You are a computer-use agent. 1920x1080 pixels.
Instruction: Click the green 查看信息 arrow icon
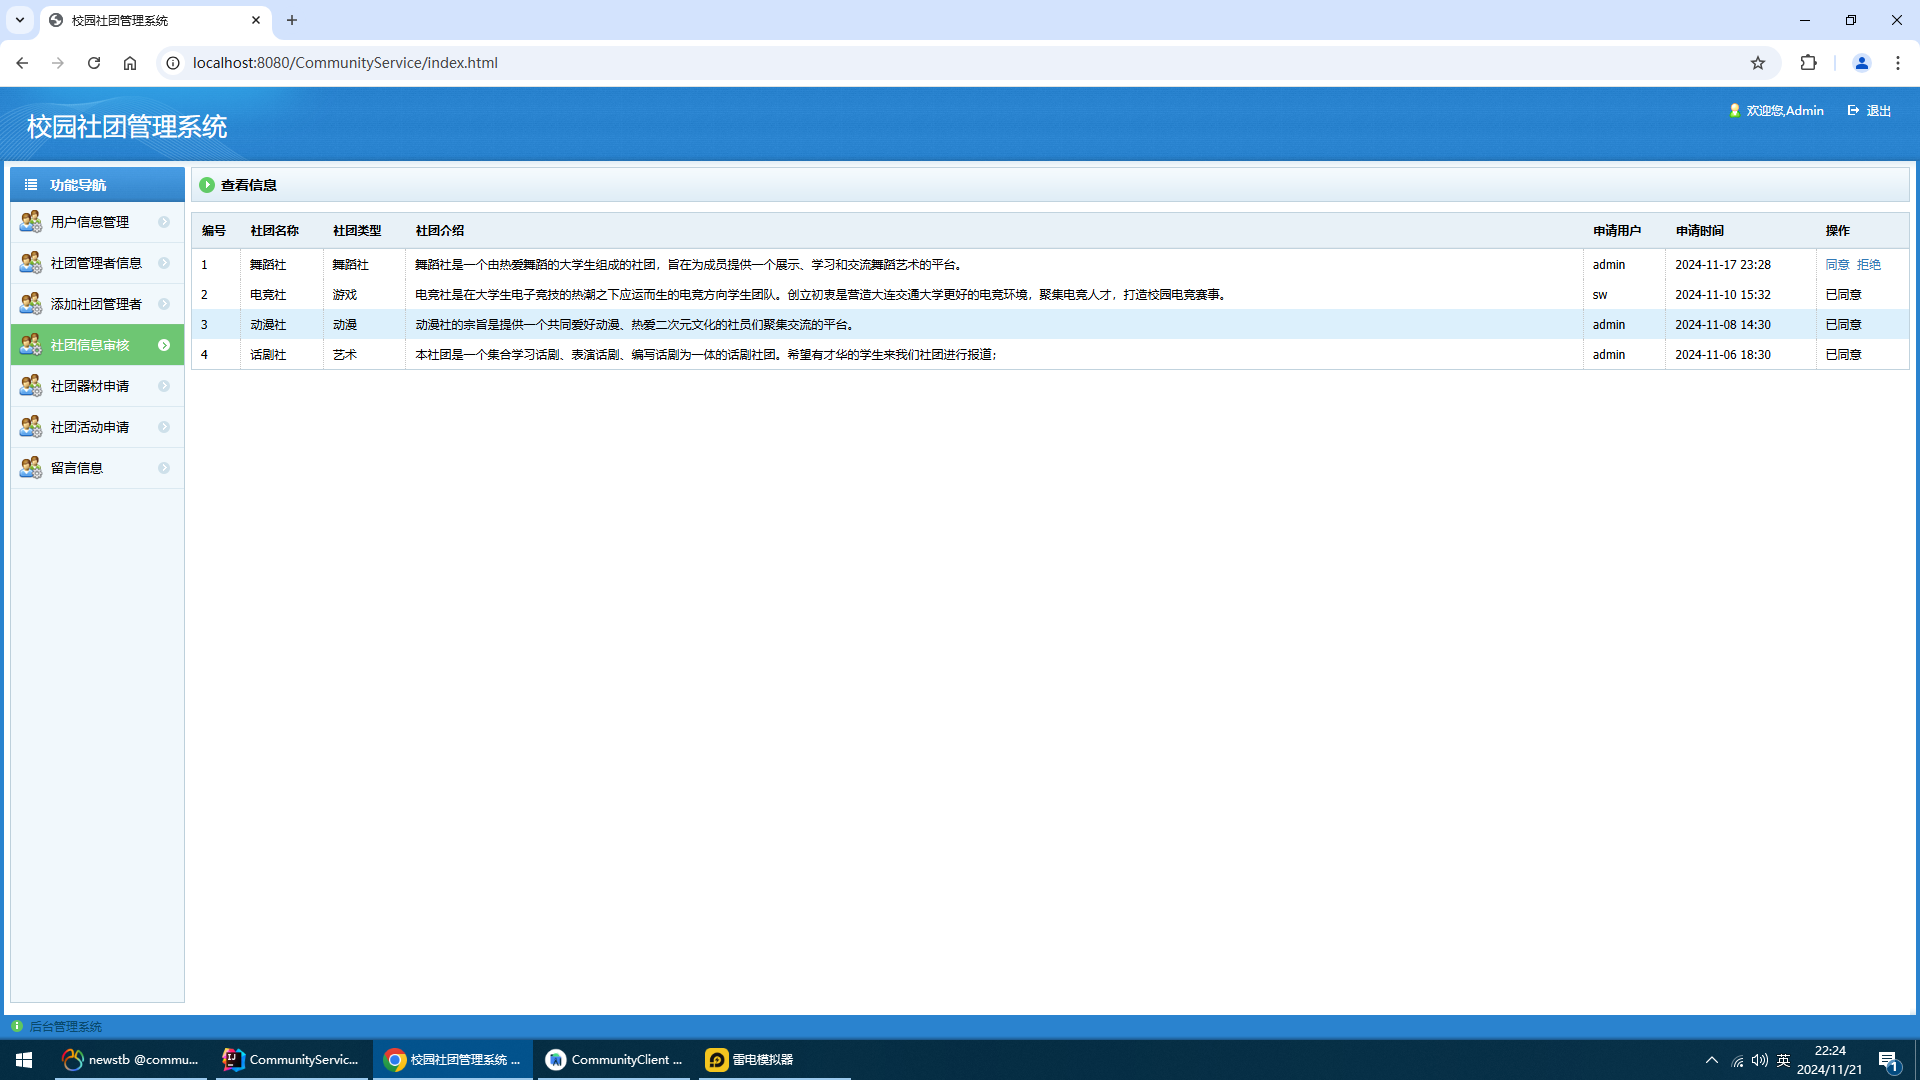click(x=207, y=185)
